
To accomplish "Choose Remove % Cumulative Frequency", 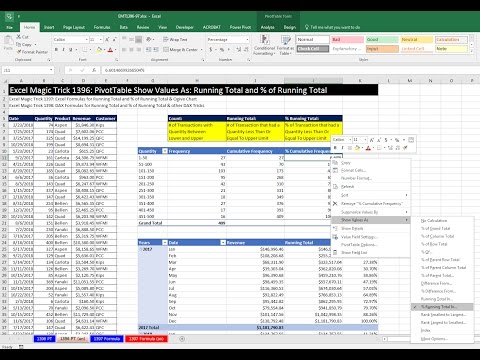I will tap(371, 203).
